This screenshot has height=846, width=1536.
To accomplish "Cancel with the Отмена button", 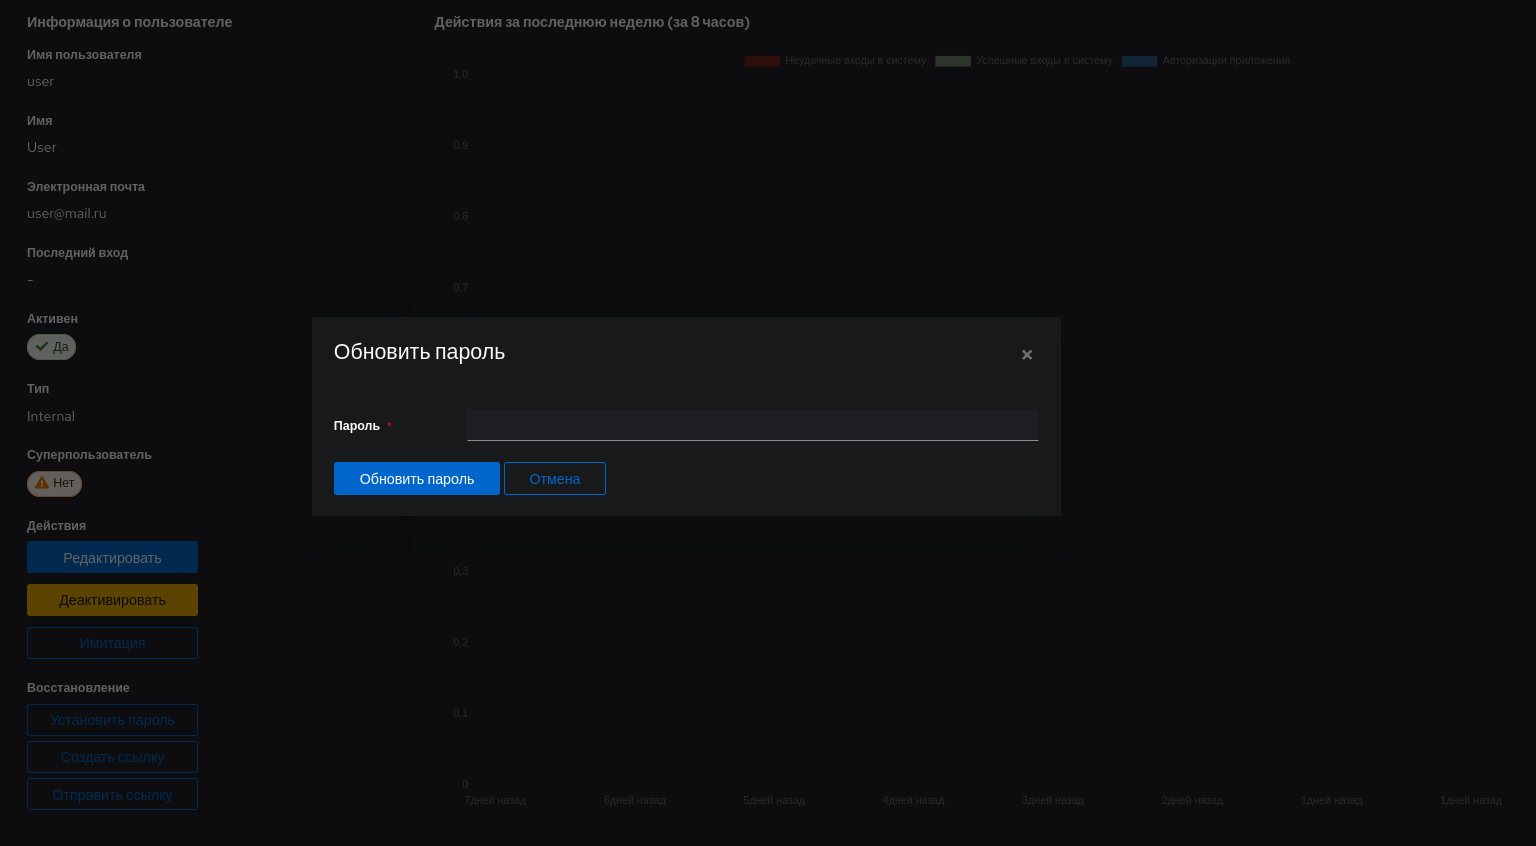I will [x=555, y=479].
